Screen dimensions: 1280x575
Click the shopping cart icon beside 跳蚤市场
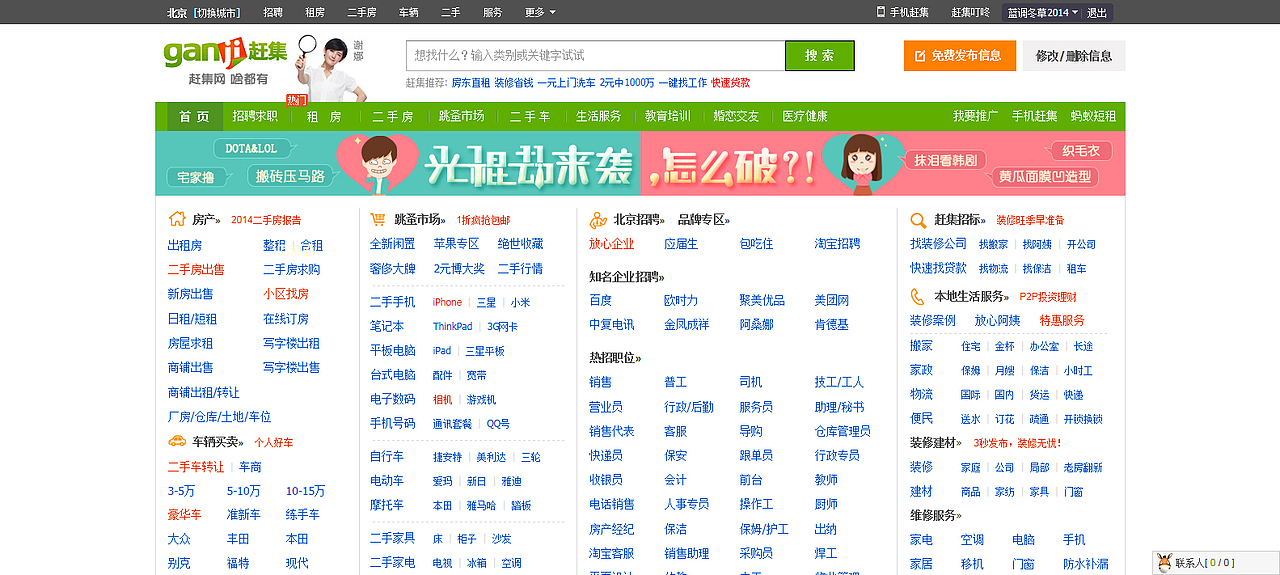(x=378, y=219)
